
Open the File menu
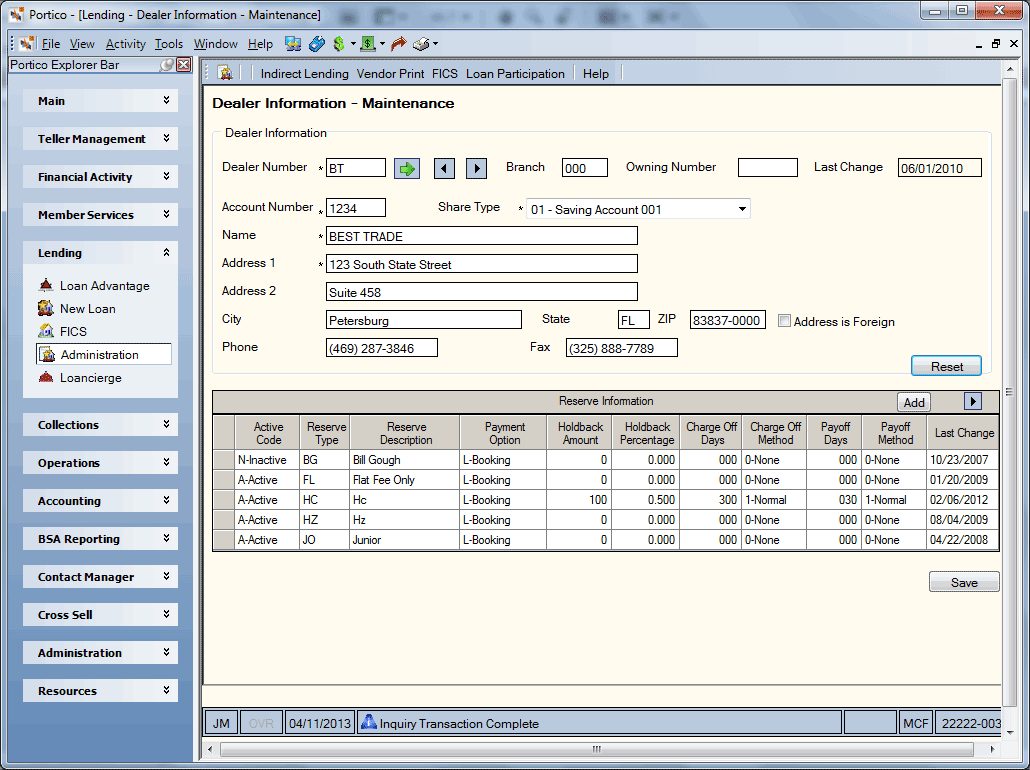[x=51, y=44]
